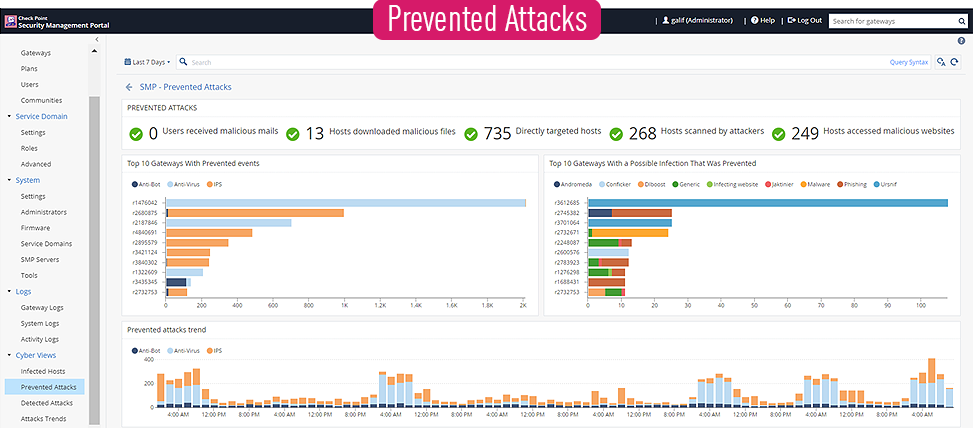Open Administrators under System

coord(43,212)
